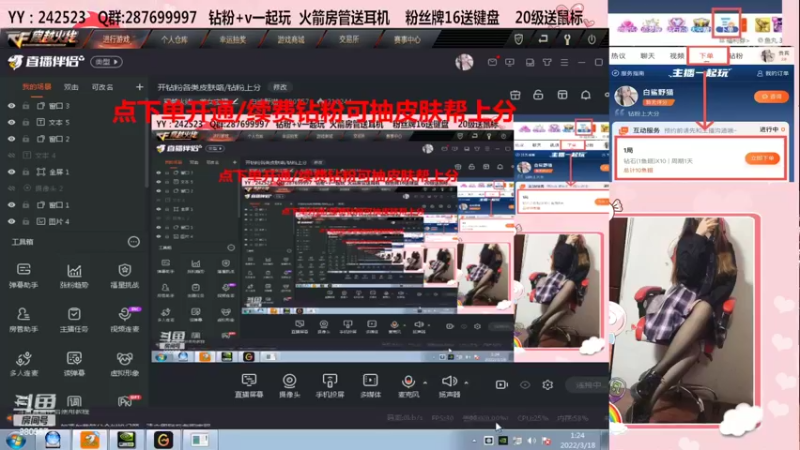Expand toolbox more options circle button

(134, 242)
